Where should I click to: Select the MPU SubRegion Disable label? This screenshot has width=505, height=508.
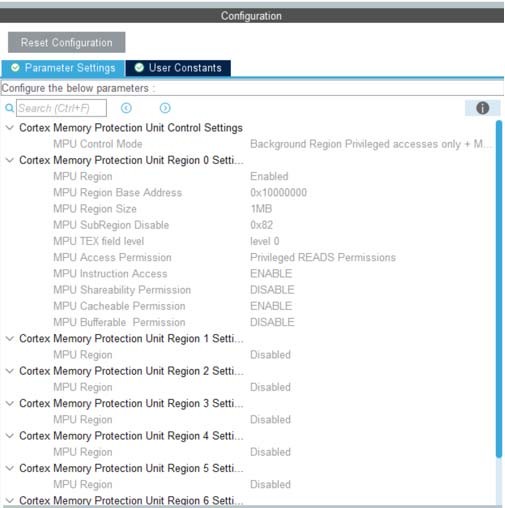(111, 225)
